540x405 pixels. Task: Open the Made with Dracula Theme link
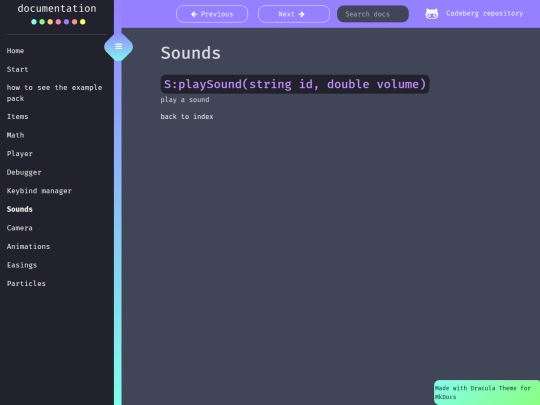pos(487,392)
